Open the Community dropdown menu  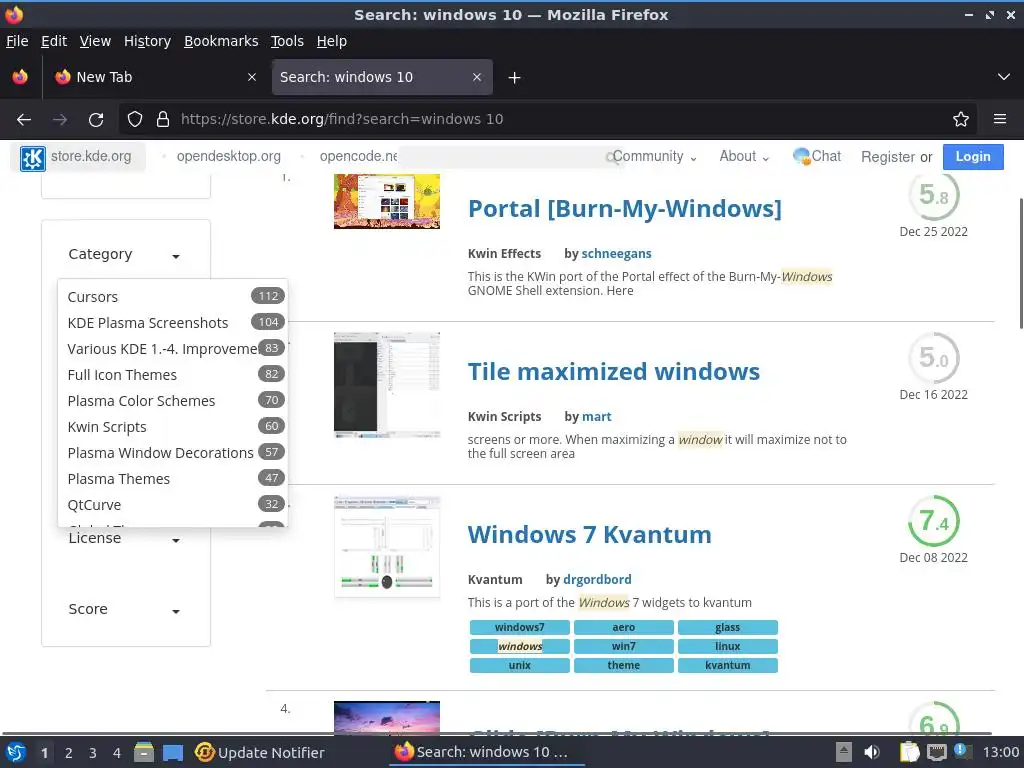[x=654, y=157]
